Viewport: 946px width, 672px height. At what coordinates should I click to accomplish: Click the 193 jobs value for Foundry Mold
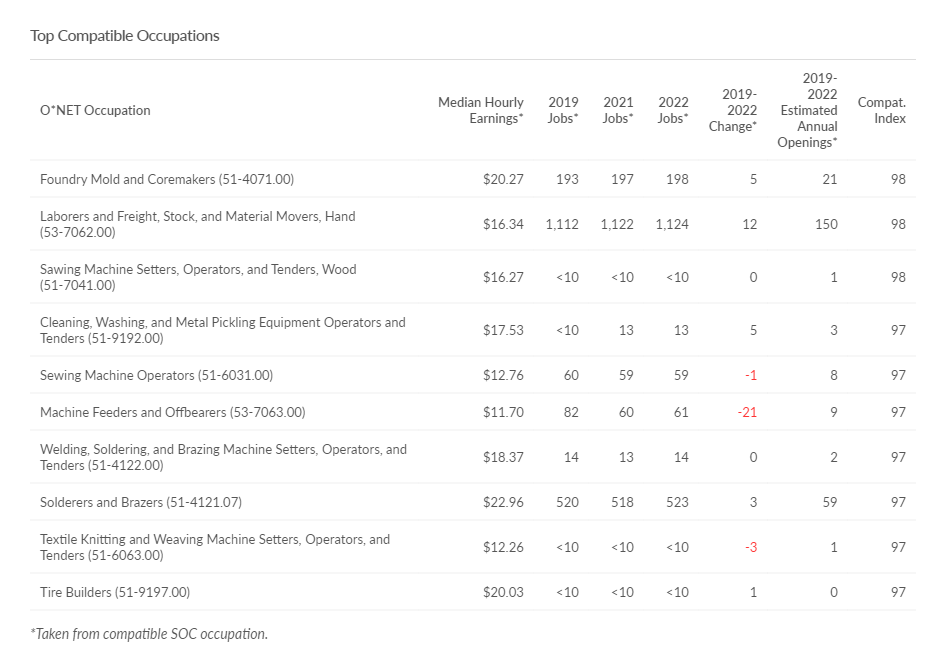pos(567,179)
